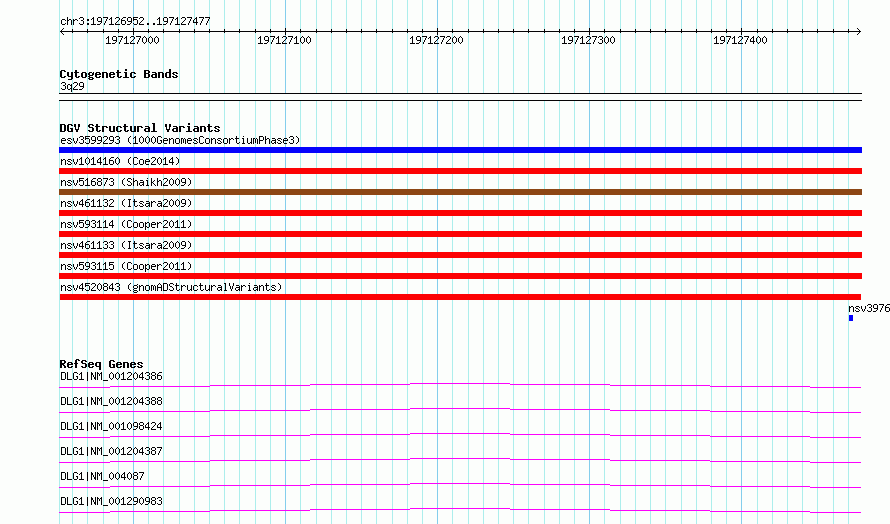Click the small blue nsv3976 variant marker
The height and width of the screenshot is (524, 890).
[851, 318]
